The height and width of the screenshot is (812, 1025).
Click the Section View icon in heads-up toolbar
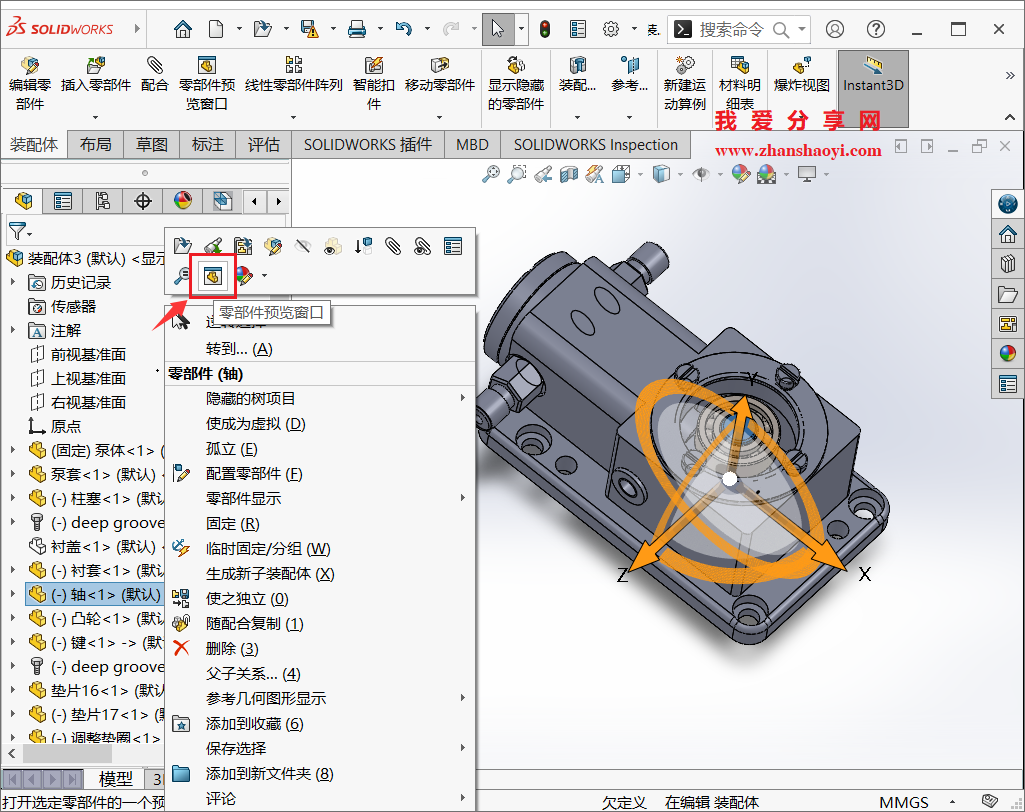point(570,174)
